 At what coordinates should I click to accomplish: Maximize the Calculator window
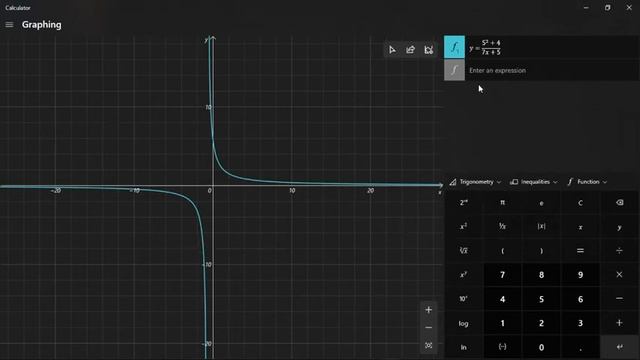[607, 7]
